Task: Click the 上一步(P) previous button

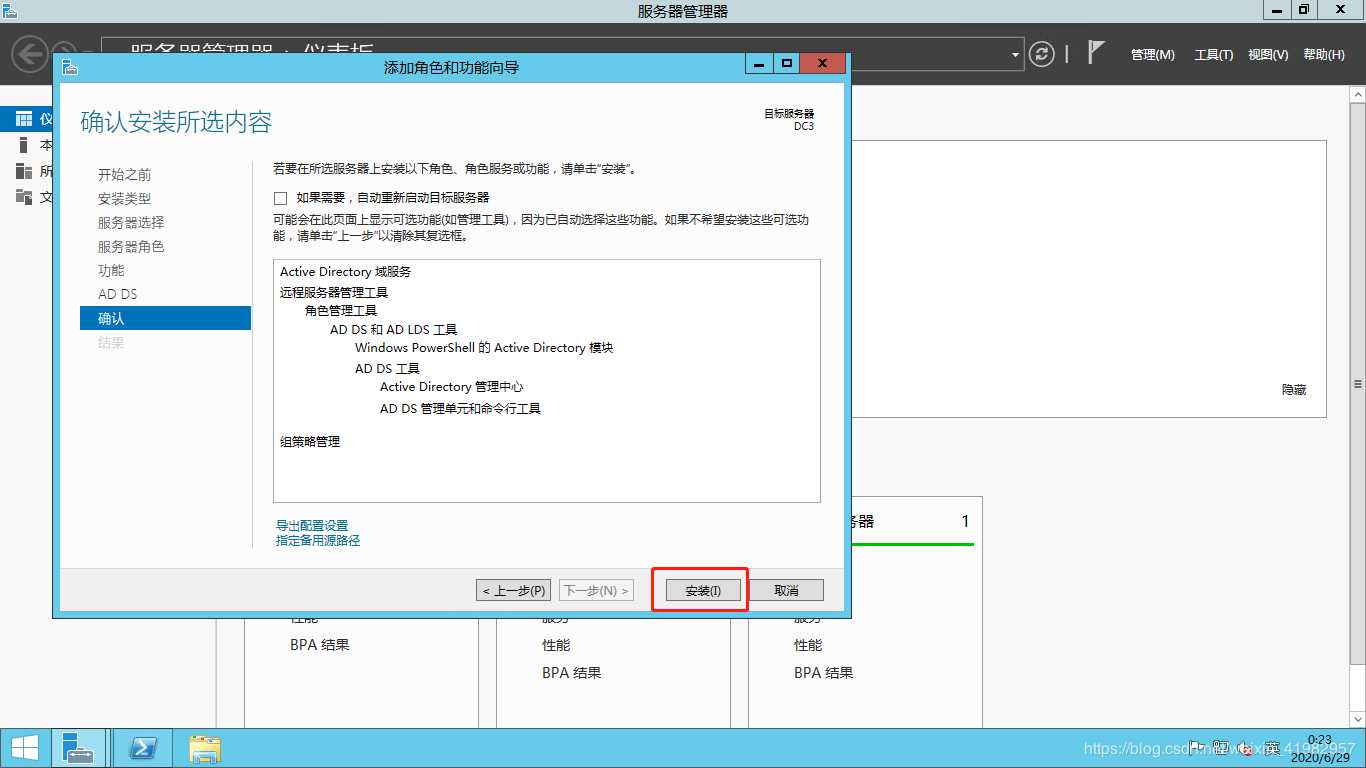Action: (514, 590)
